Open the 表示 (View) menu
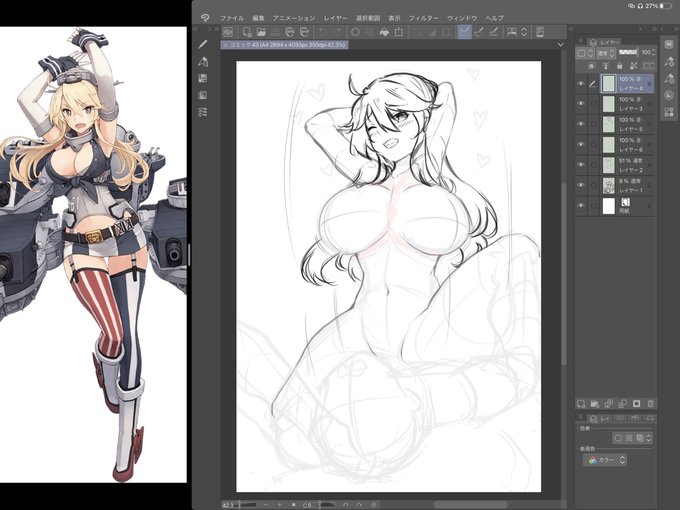The width and height of the screenshot is (680, 510). pyautogui.click(x=394, y=18)
